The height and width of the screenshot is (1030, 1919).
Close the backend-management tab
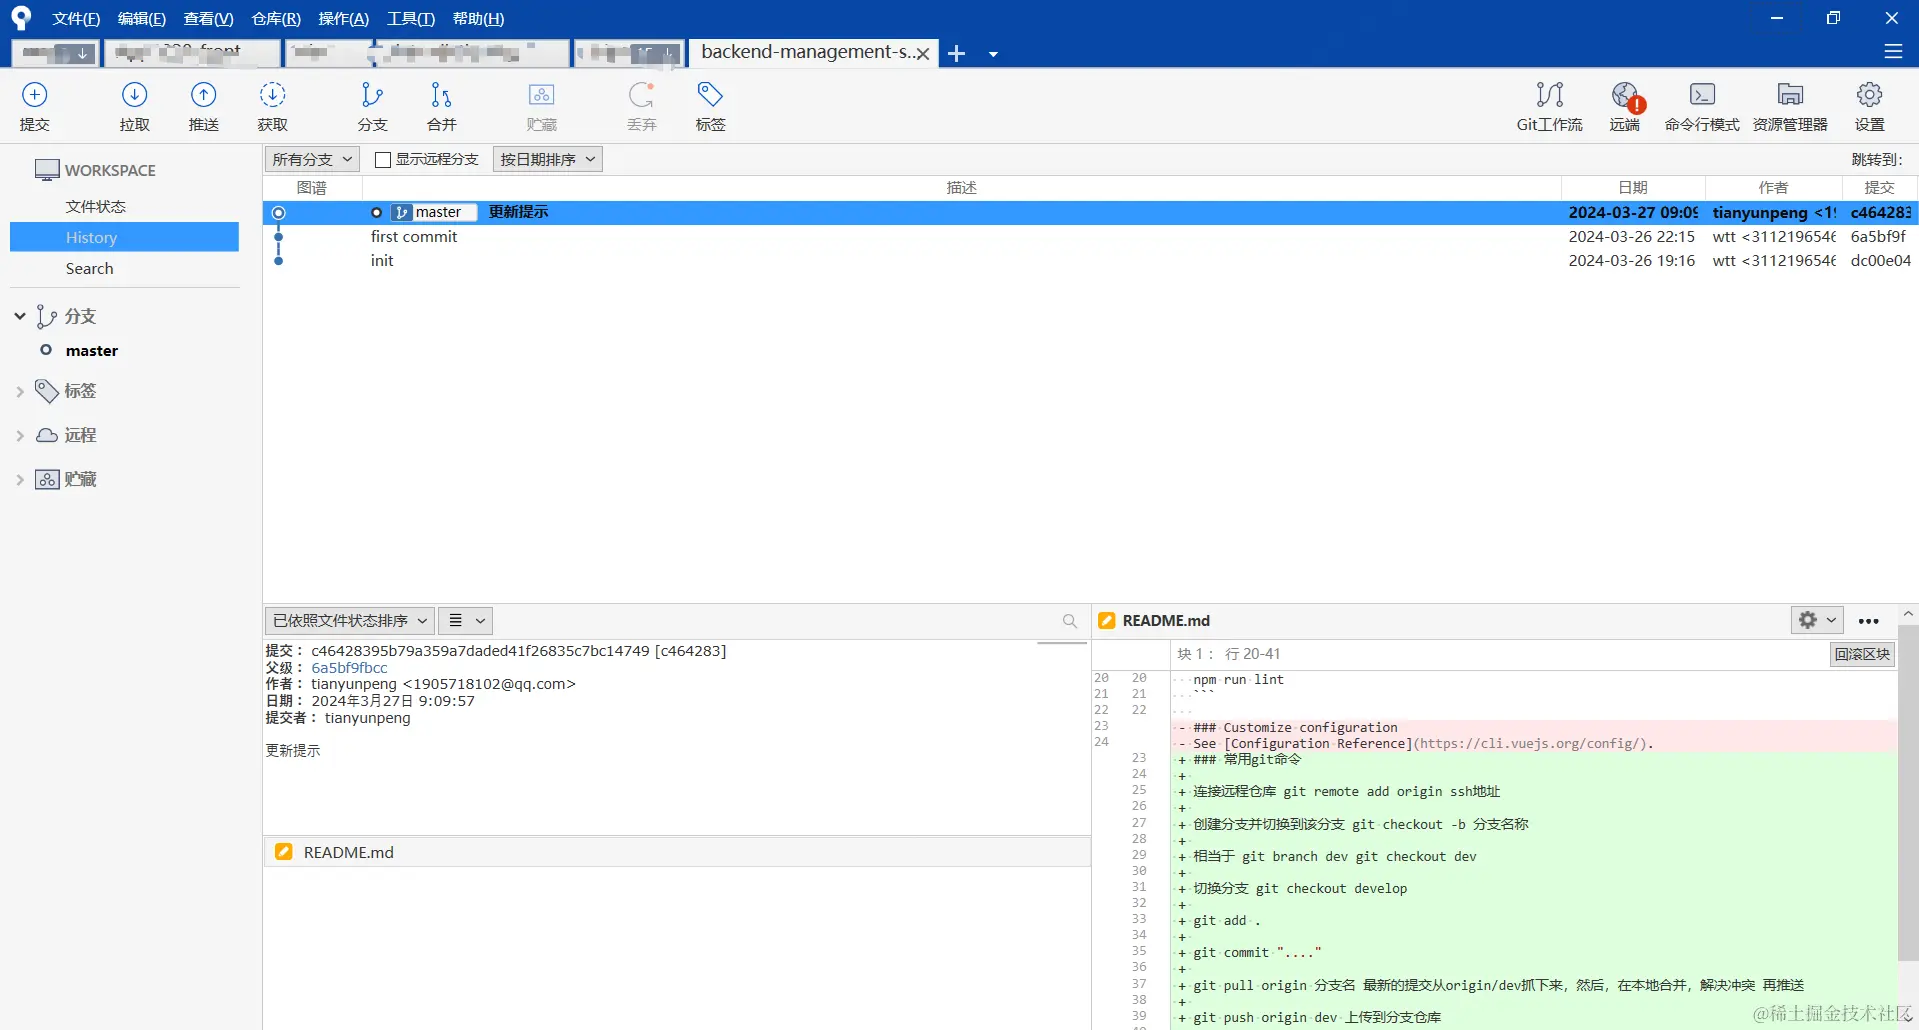923,54
